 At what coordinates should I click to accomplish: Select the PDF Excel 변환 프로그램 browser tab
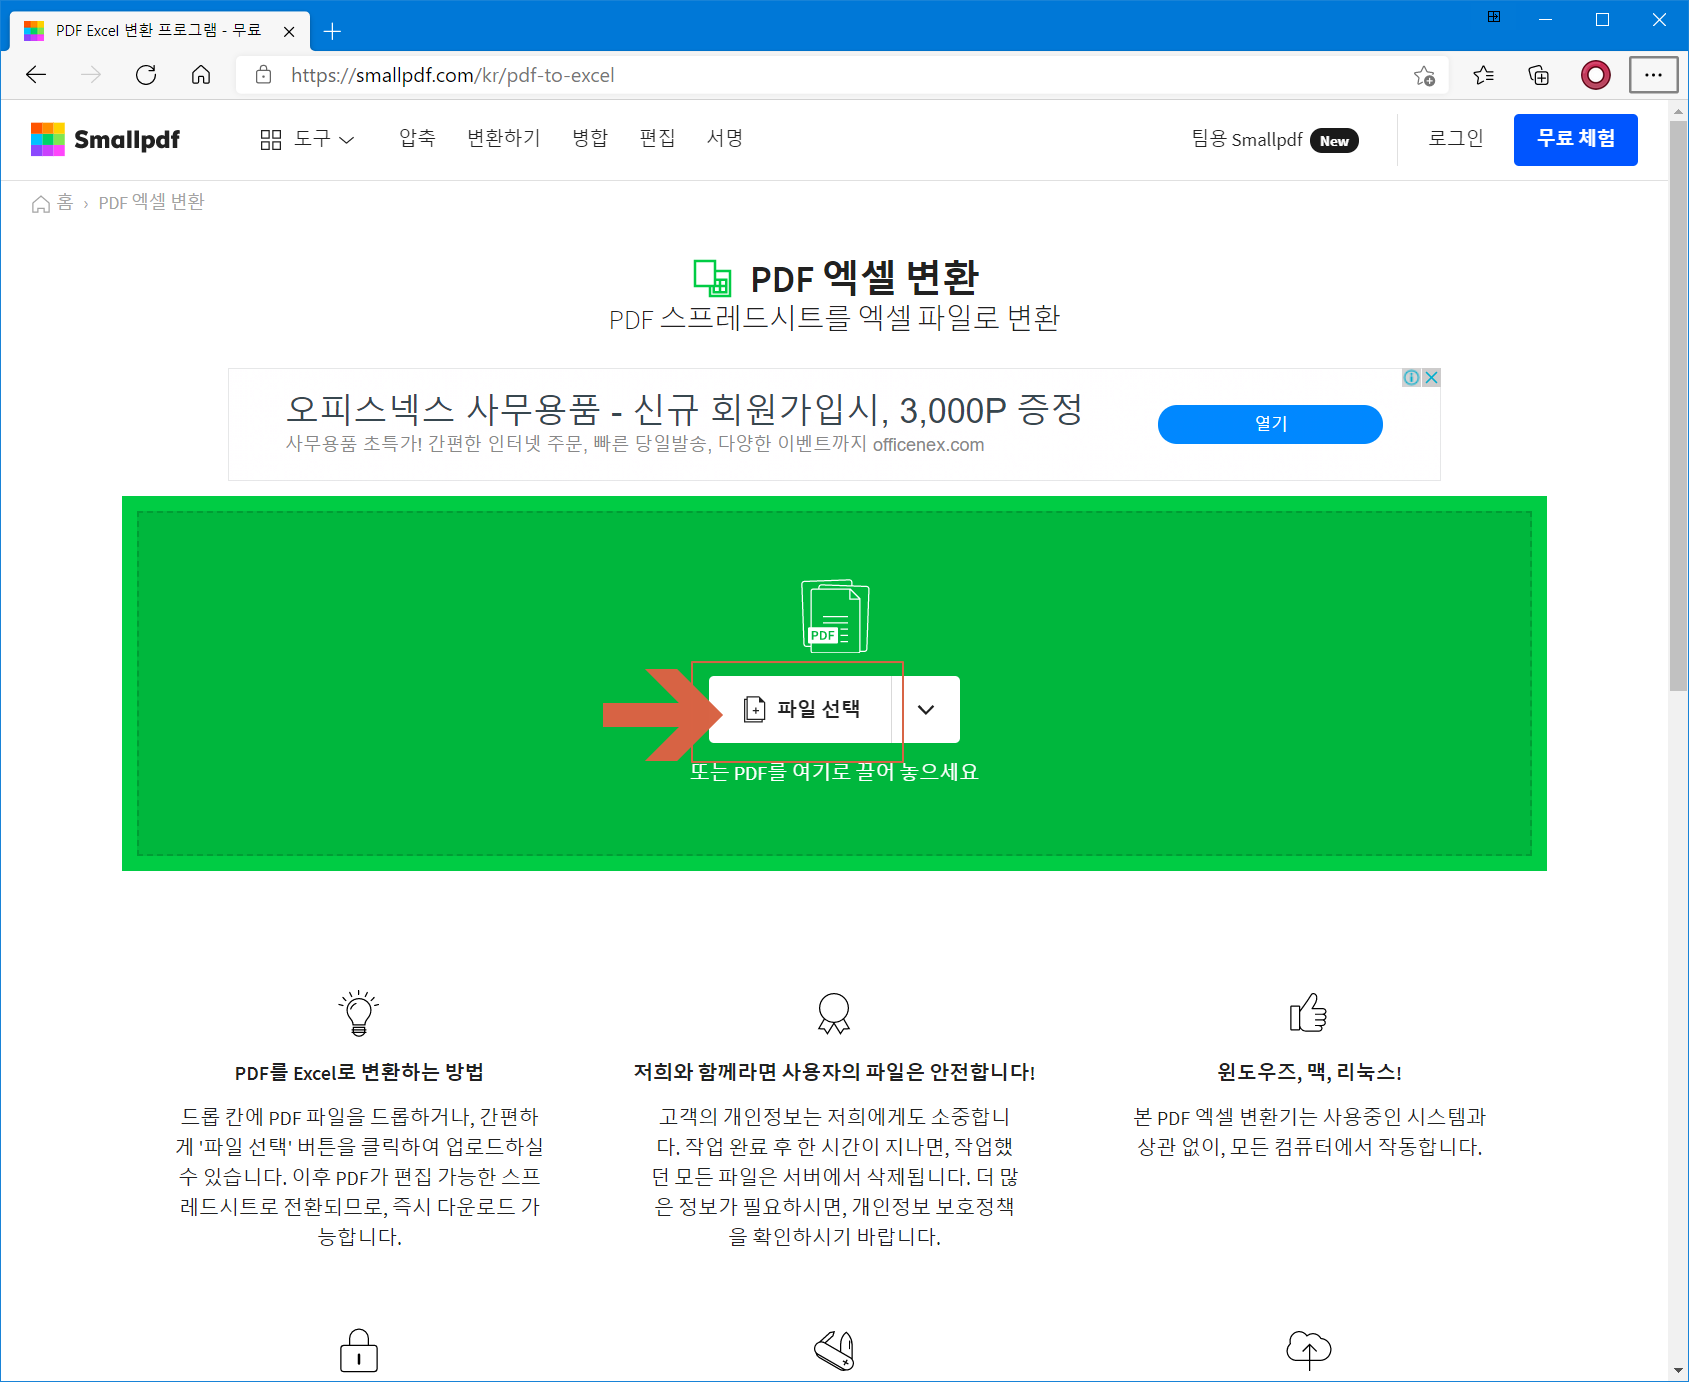[x=158, y=31]
